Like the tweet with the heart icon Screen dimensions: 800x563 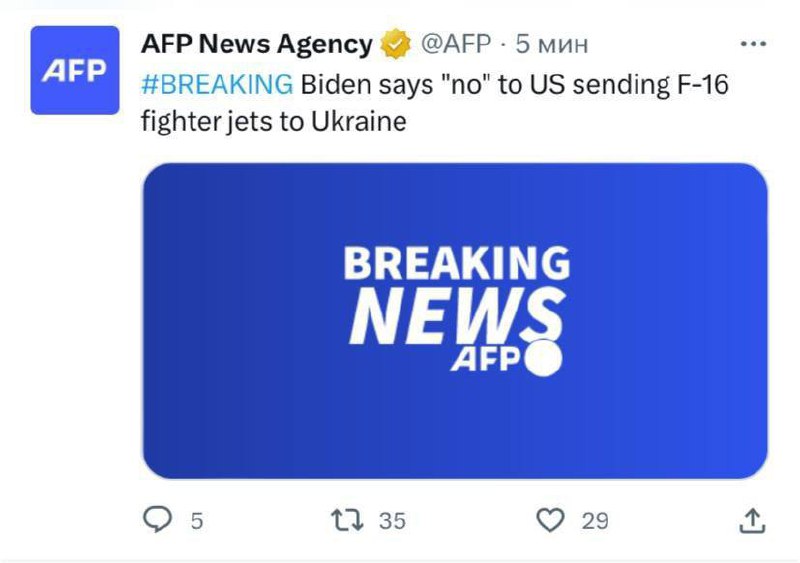[551, 520]
